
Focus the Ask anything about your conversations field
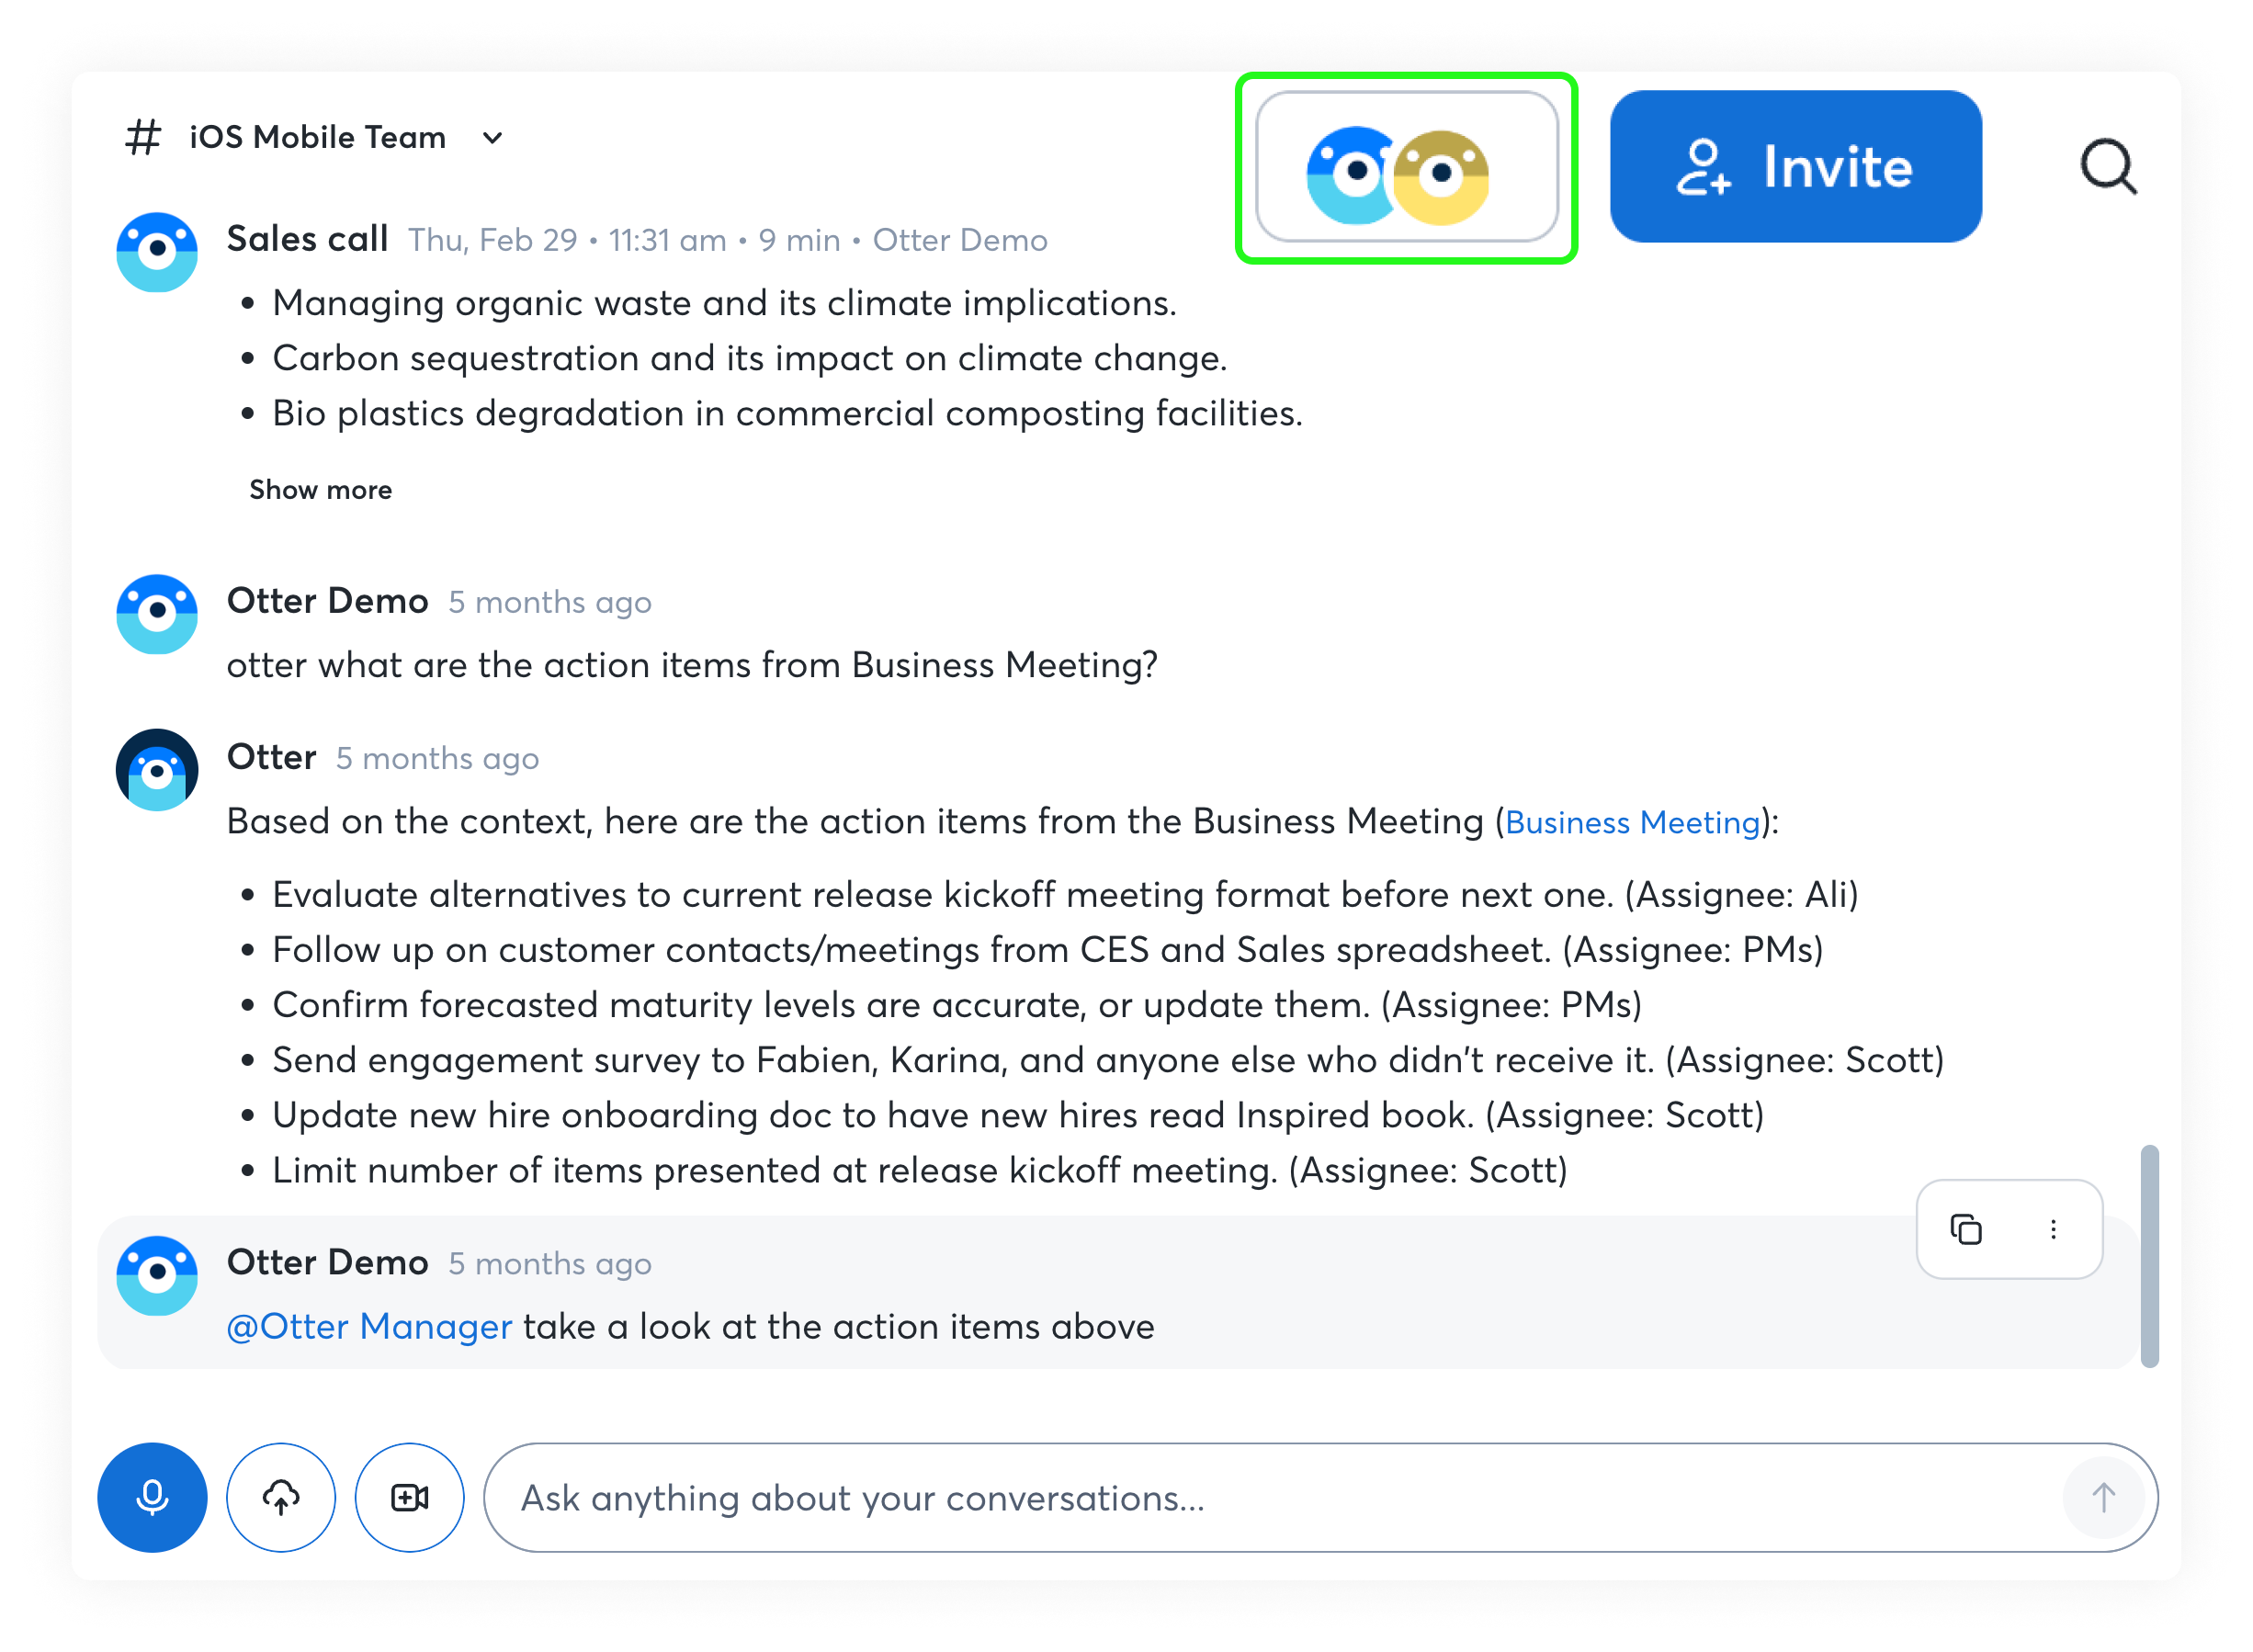1320,1498
